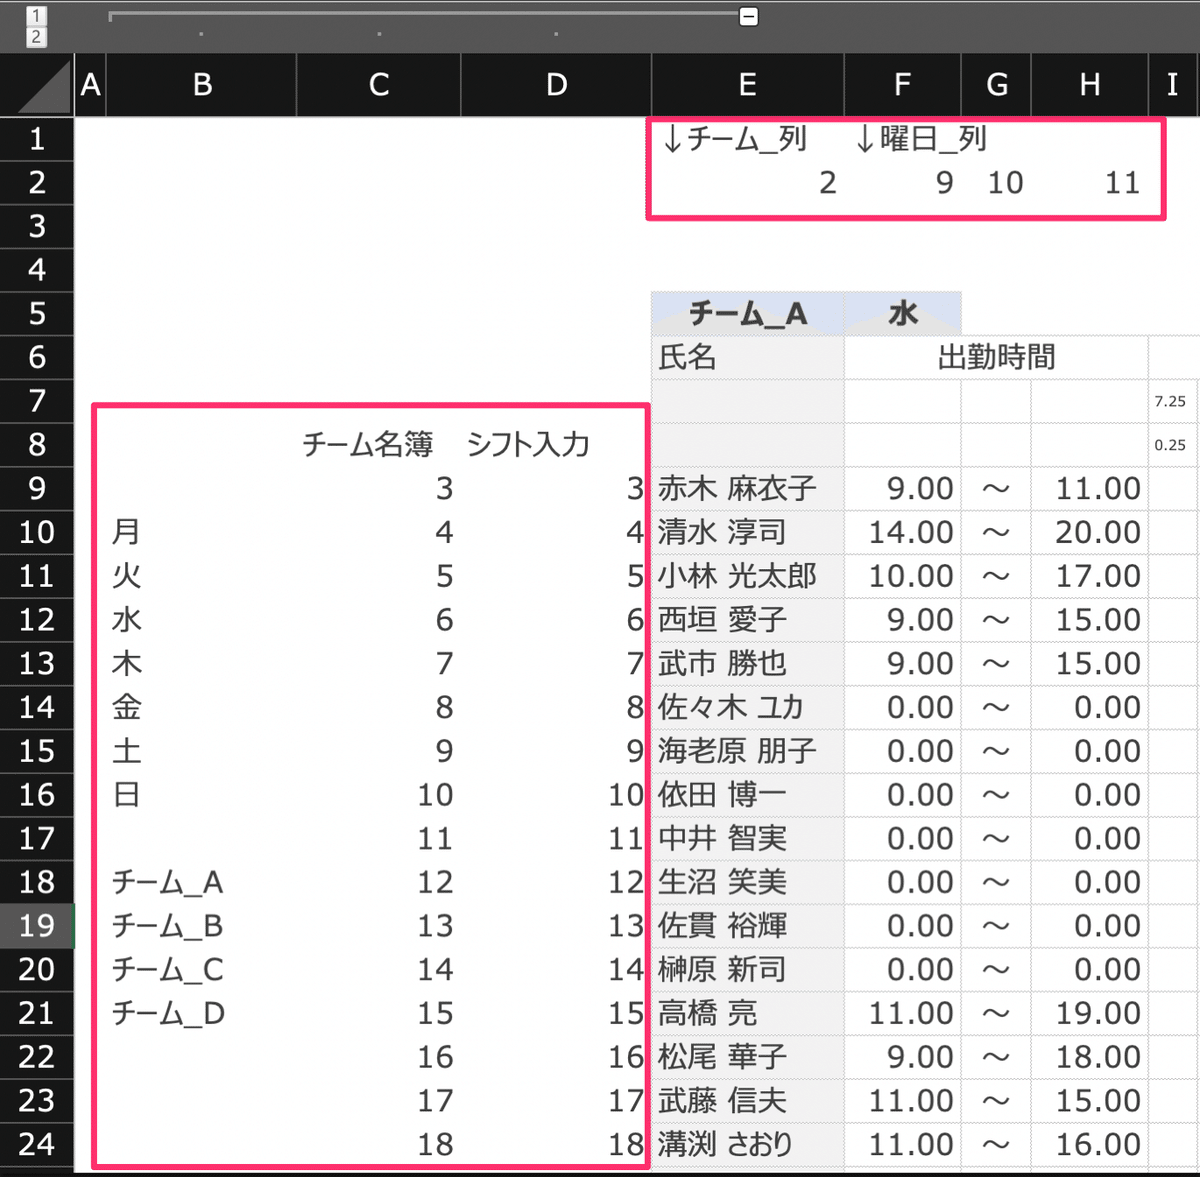Select cell E2 containing value 2
Image resolution: width=1200 pixels, height=1177 pixels.
[x=747, y=183]
